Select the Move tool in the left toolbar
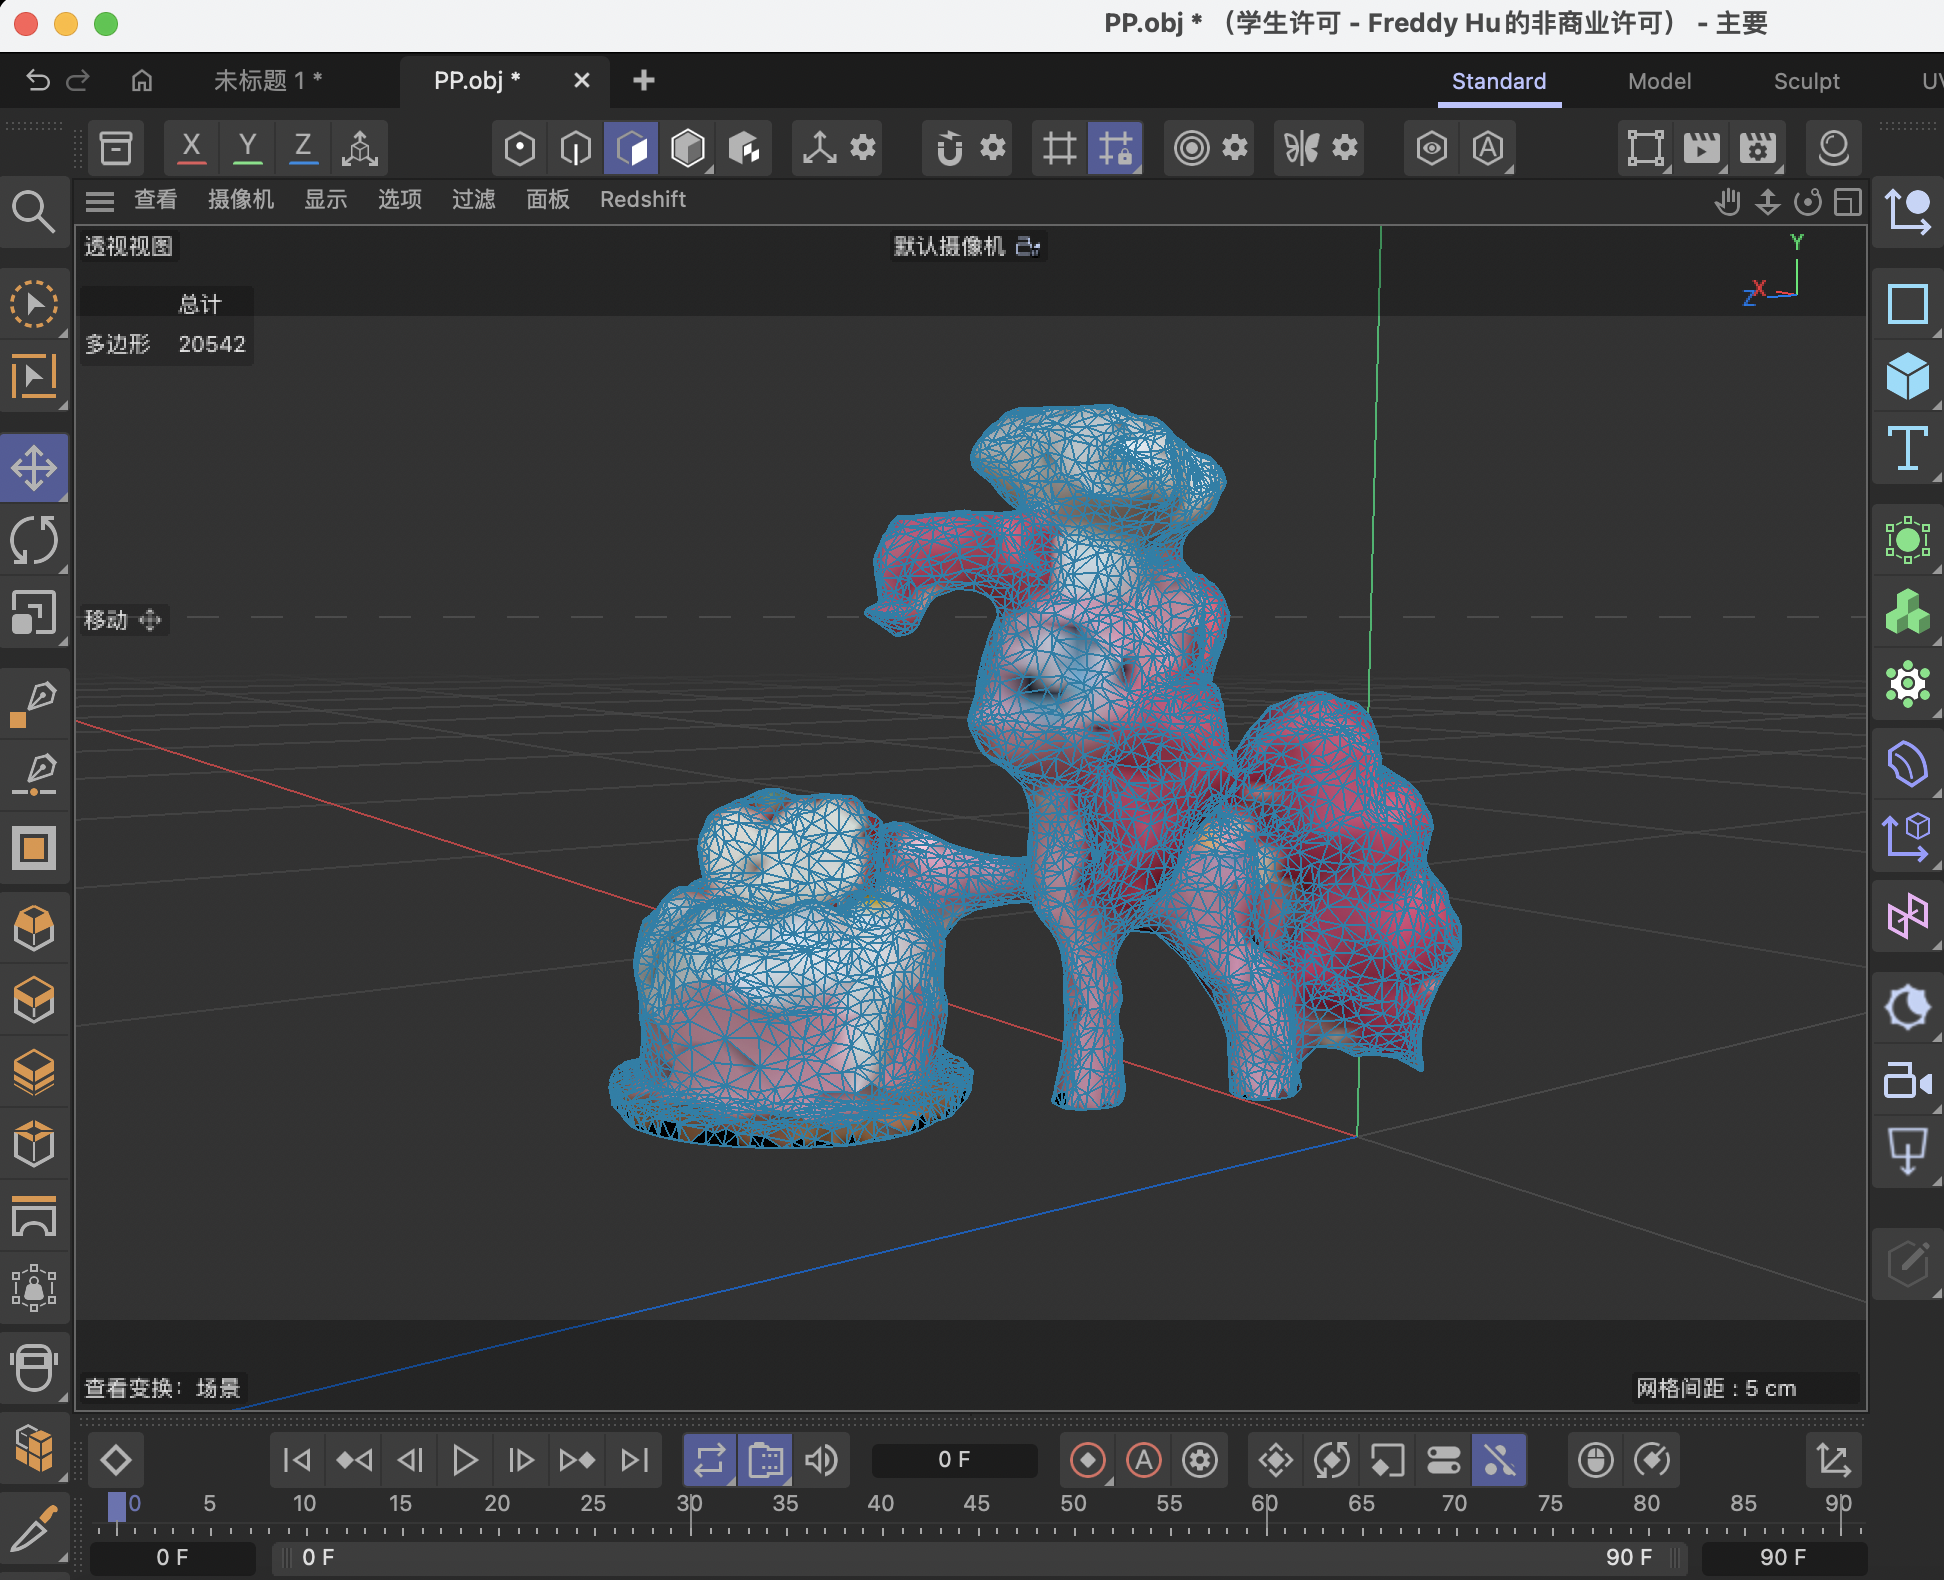1944x1580 pixels. pos(35,467)
